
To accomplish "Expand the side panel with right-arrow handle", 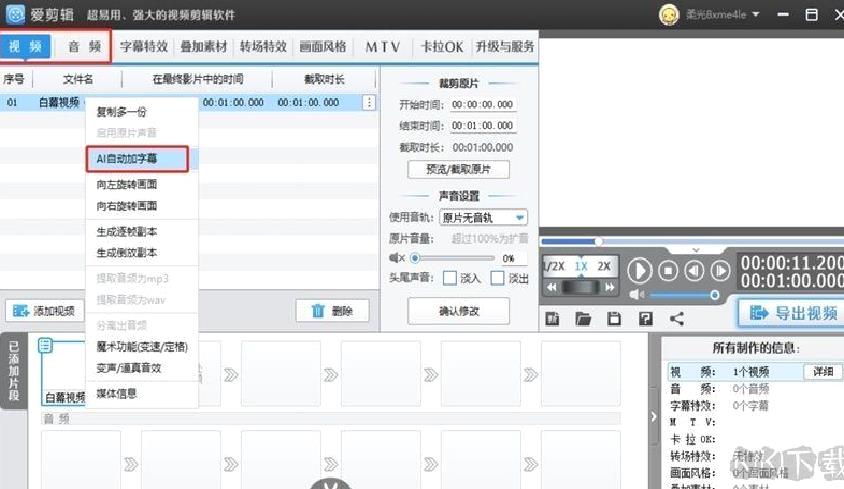I will [653, 416].
